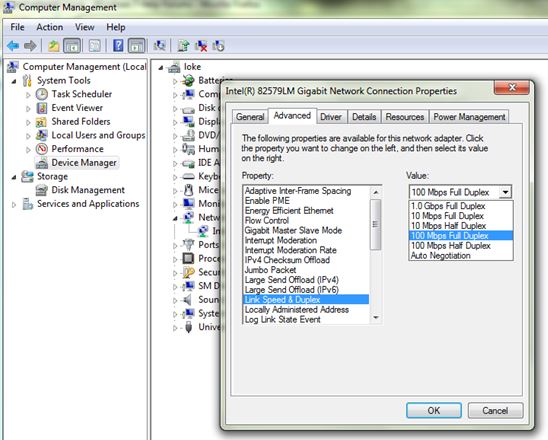The height and width of the screenshot is (440, 548).
Task: Open the Value dropdown arrow
Action: (505, 192)
